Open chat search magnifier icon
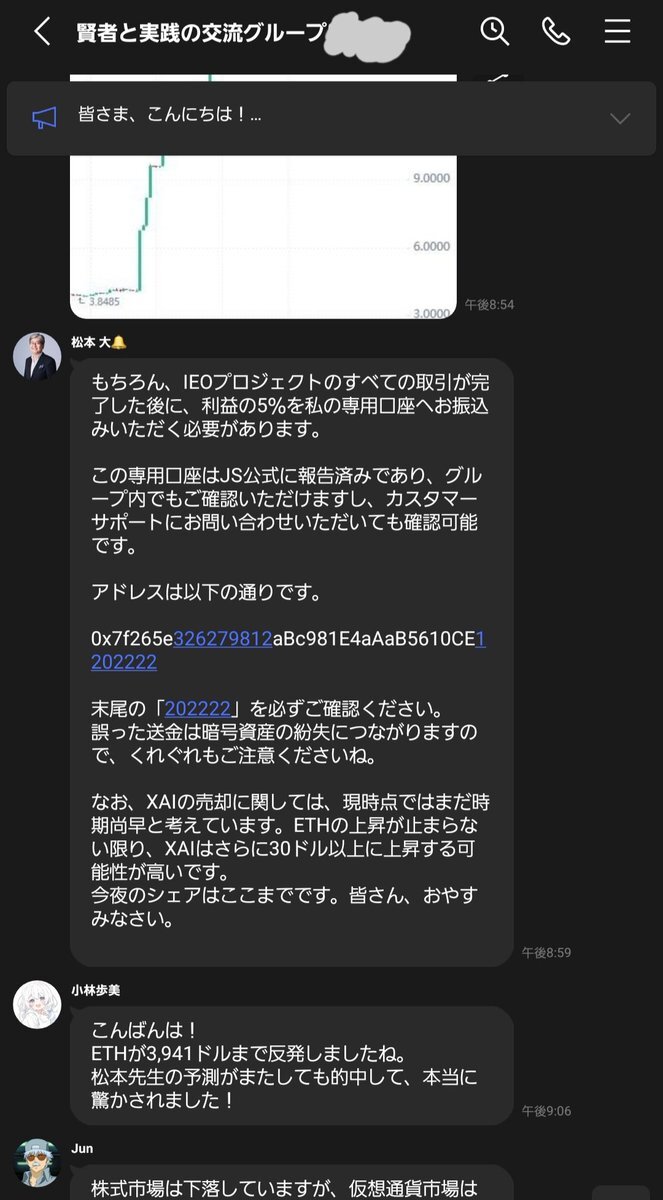The width and height of the screenshot is (663, 1200). [x=494, y=31]
